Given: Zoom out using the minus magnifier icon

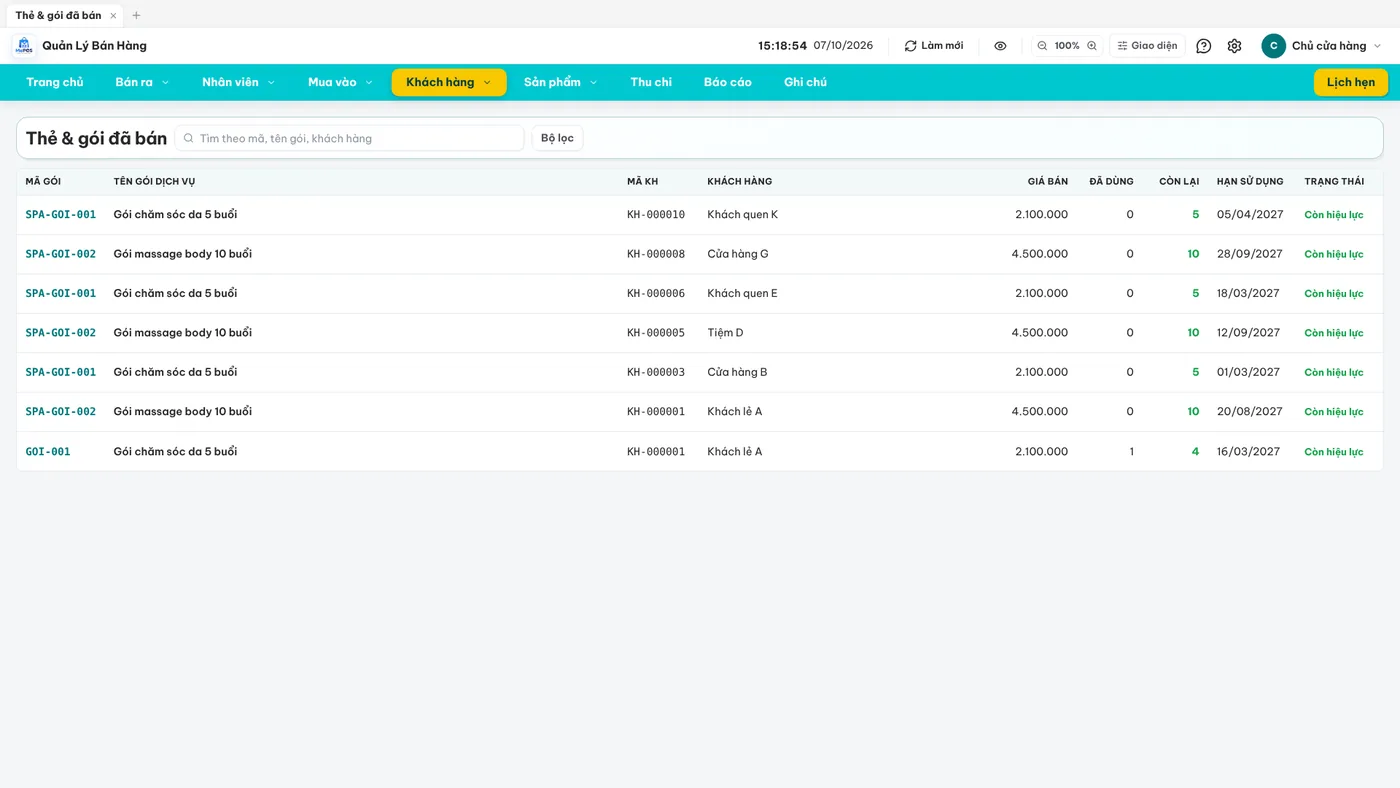Looking at the screenshot, I should click(x=1042, y=46).
